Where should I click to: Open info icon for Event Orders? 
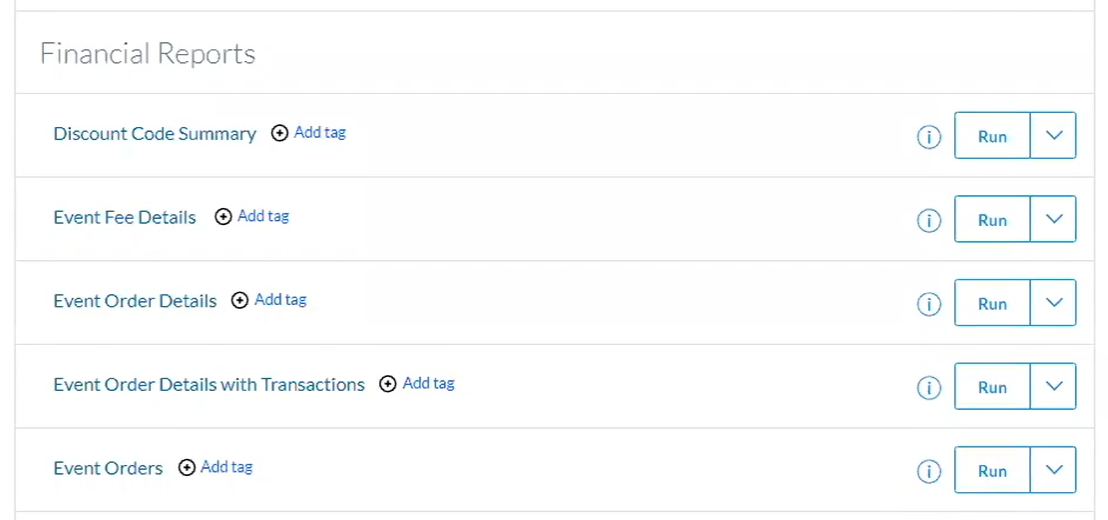tap(929, 471)
